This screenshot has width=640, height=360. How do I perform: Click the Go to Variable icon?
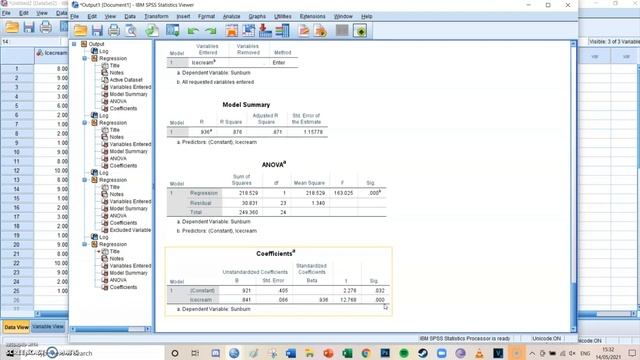point(265,31)
